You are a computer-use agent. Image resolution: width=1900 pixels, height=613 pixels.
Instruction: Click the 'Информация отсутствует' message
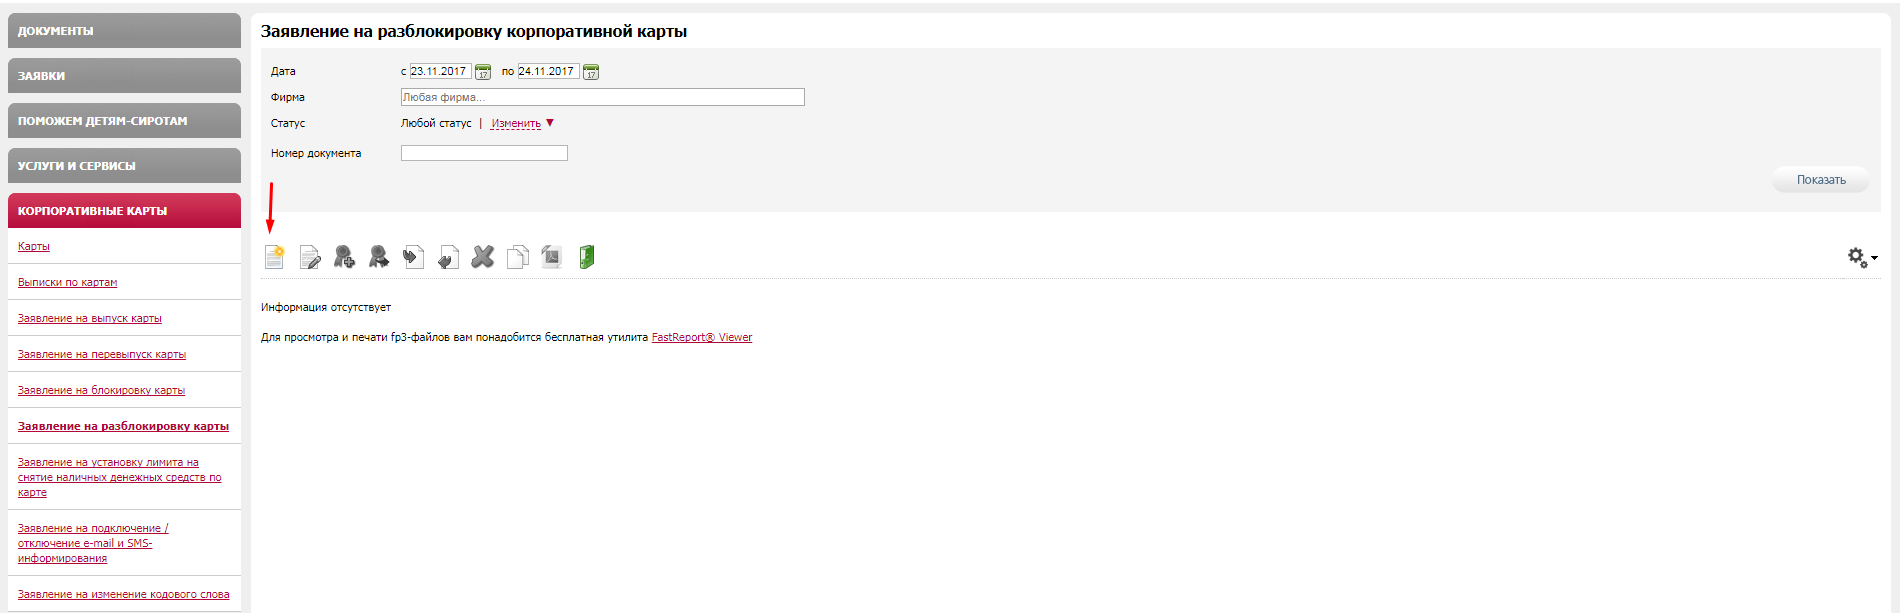(x=326, y=307)
